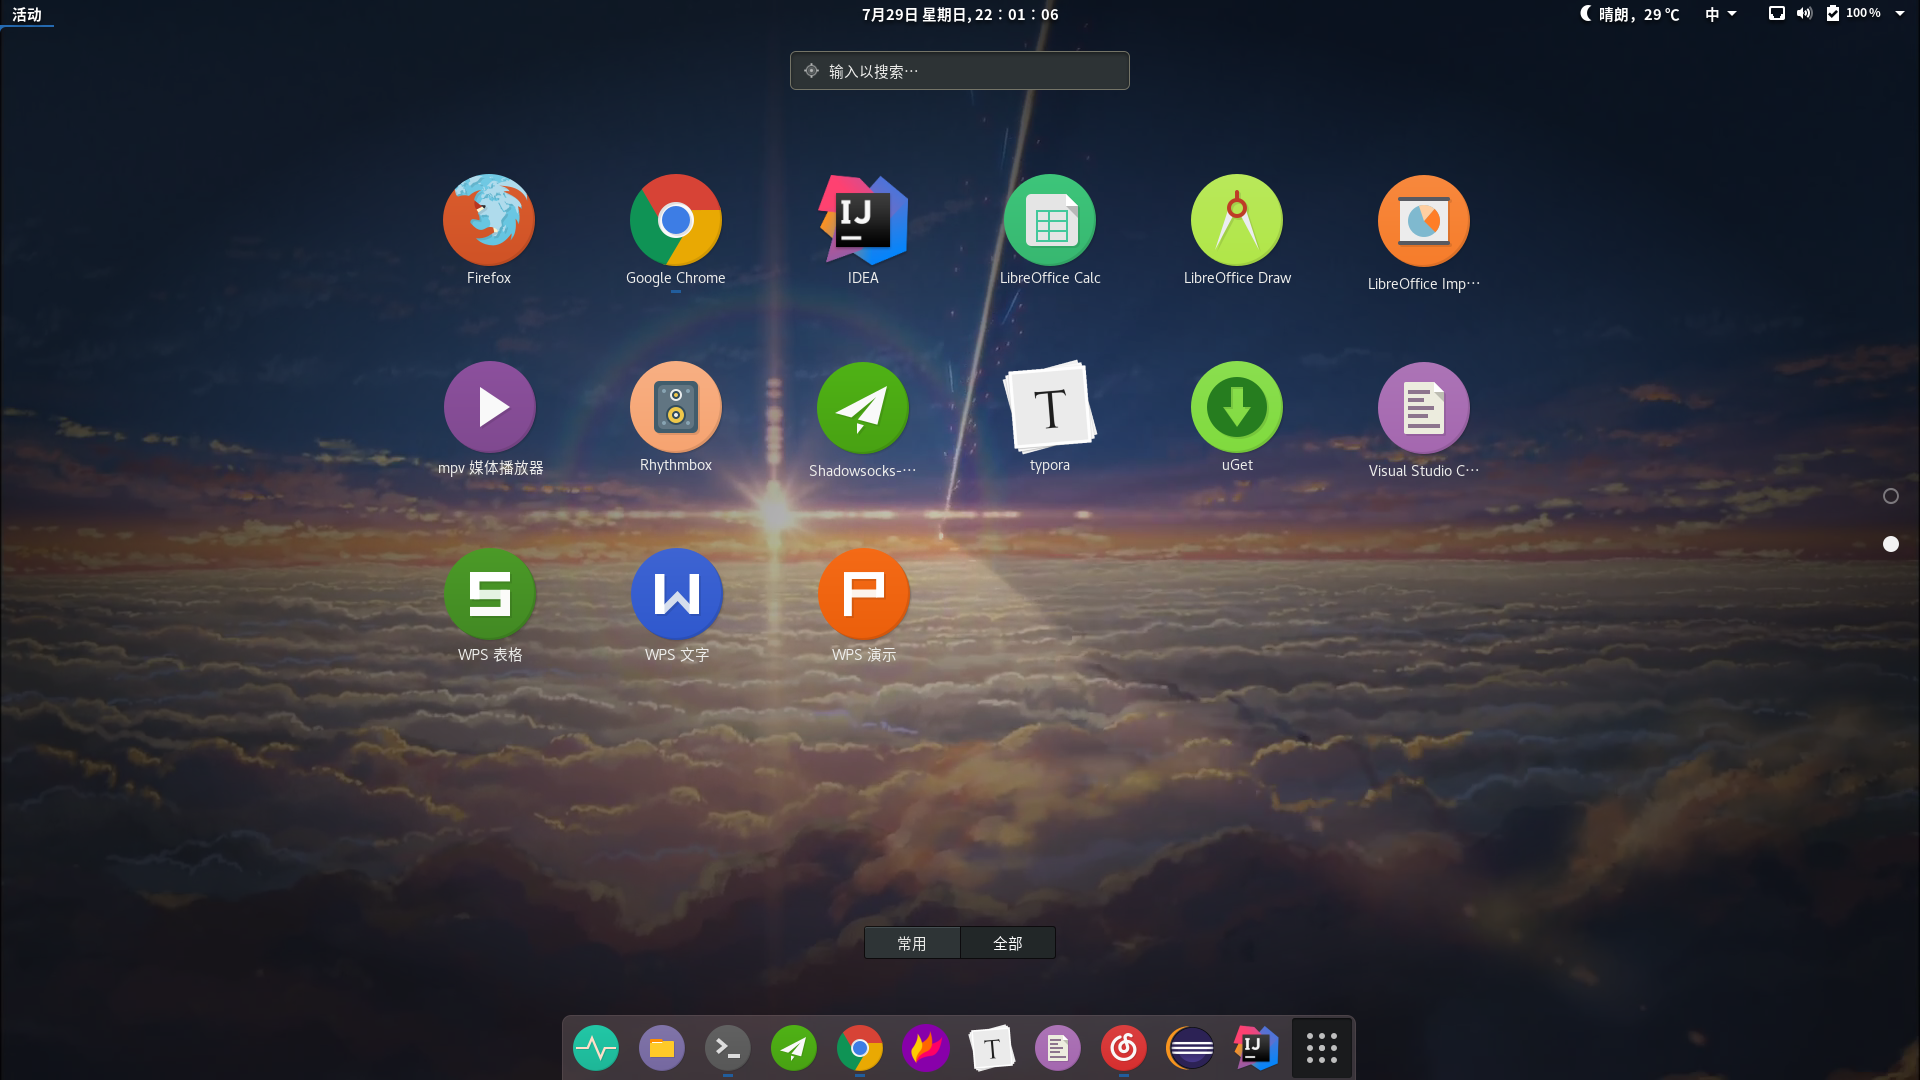Click 全部 all apps tab
This screenshot has width=1920, height=1080.
click(1007, 943)
